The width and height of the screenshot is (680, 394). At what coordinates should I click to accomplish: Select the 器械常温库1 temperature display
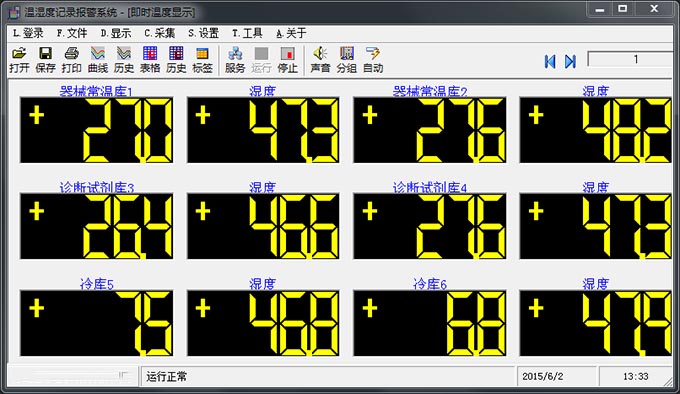point(96,130)
